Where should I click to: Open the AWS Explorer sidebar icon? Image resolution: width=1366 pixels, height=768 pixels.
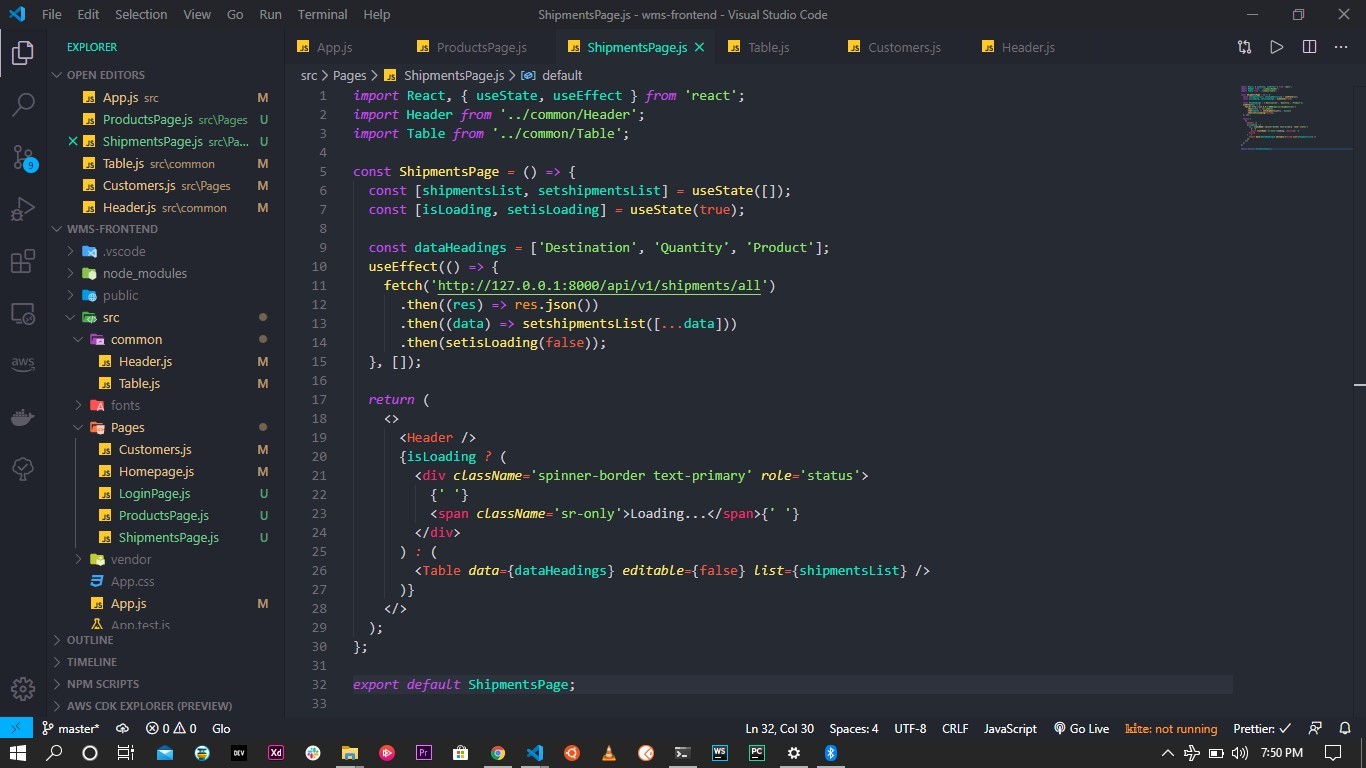coord(22,363)
